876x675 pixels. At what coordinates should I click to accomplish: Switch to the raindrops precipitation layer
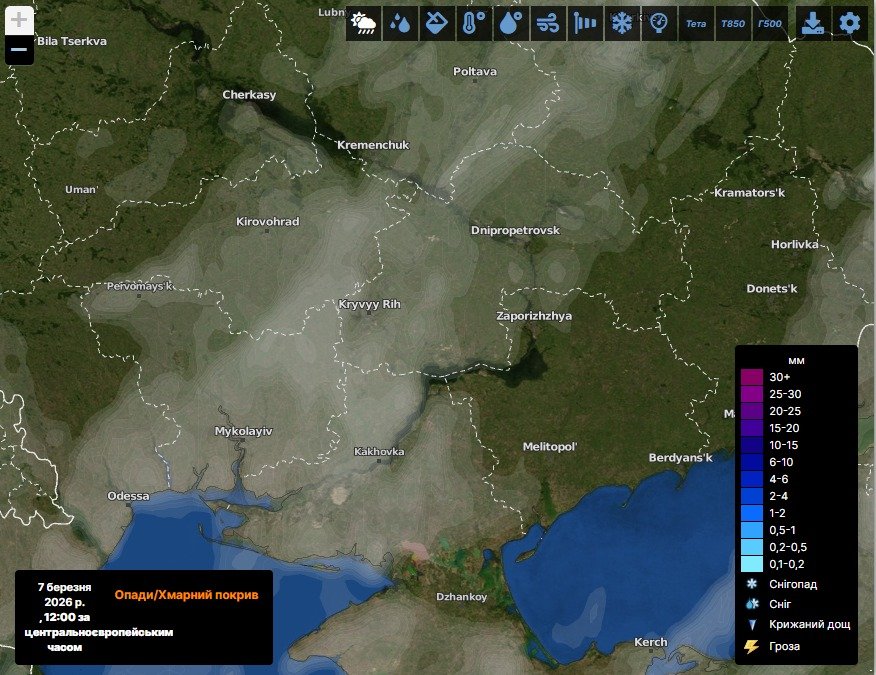(401, 22)
